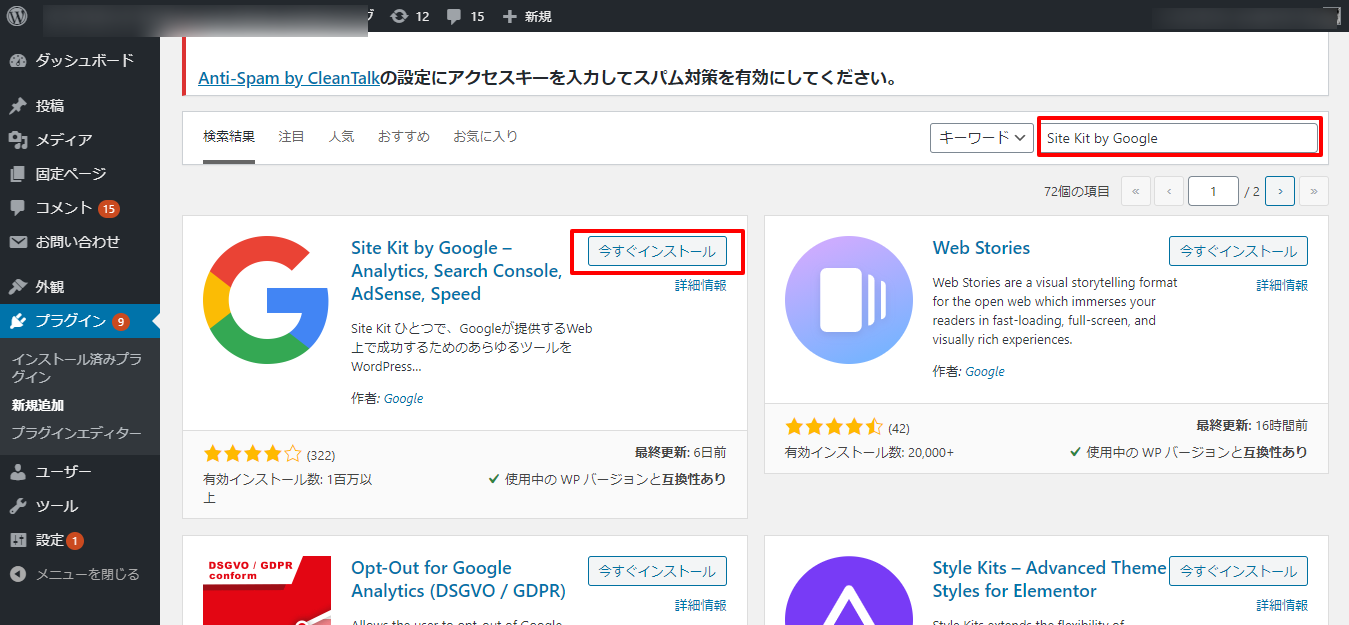Click the 72個の項目 count text
This screenshot has height=625, width=1349.
[x=1076, y=191]
